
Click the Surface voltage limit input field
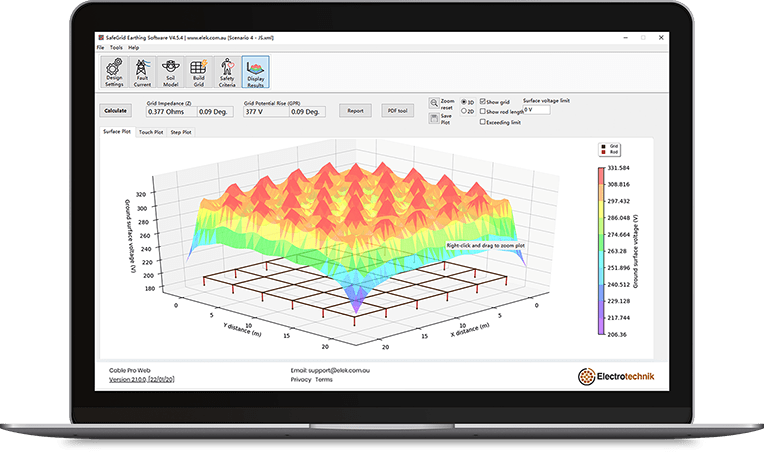(x=536, y=110)
